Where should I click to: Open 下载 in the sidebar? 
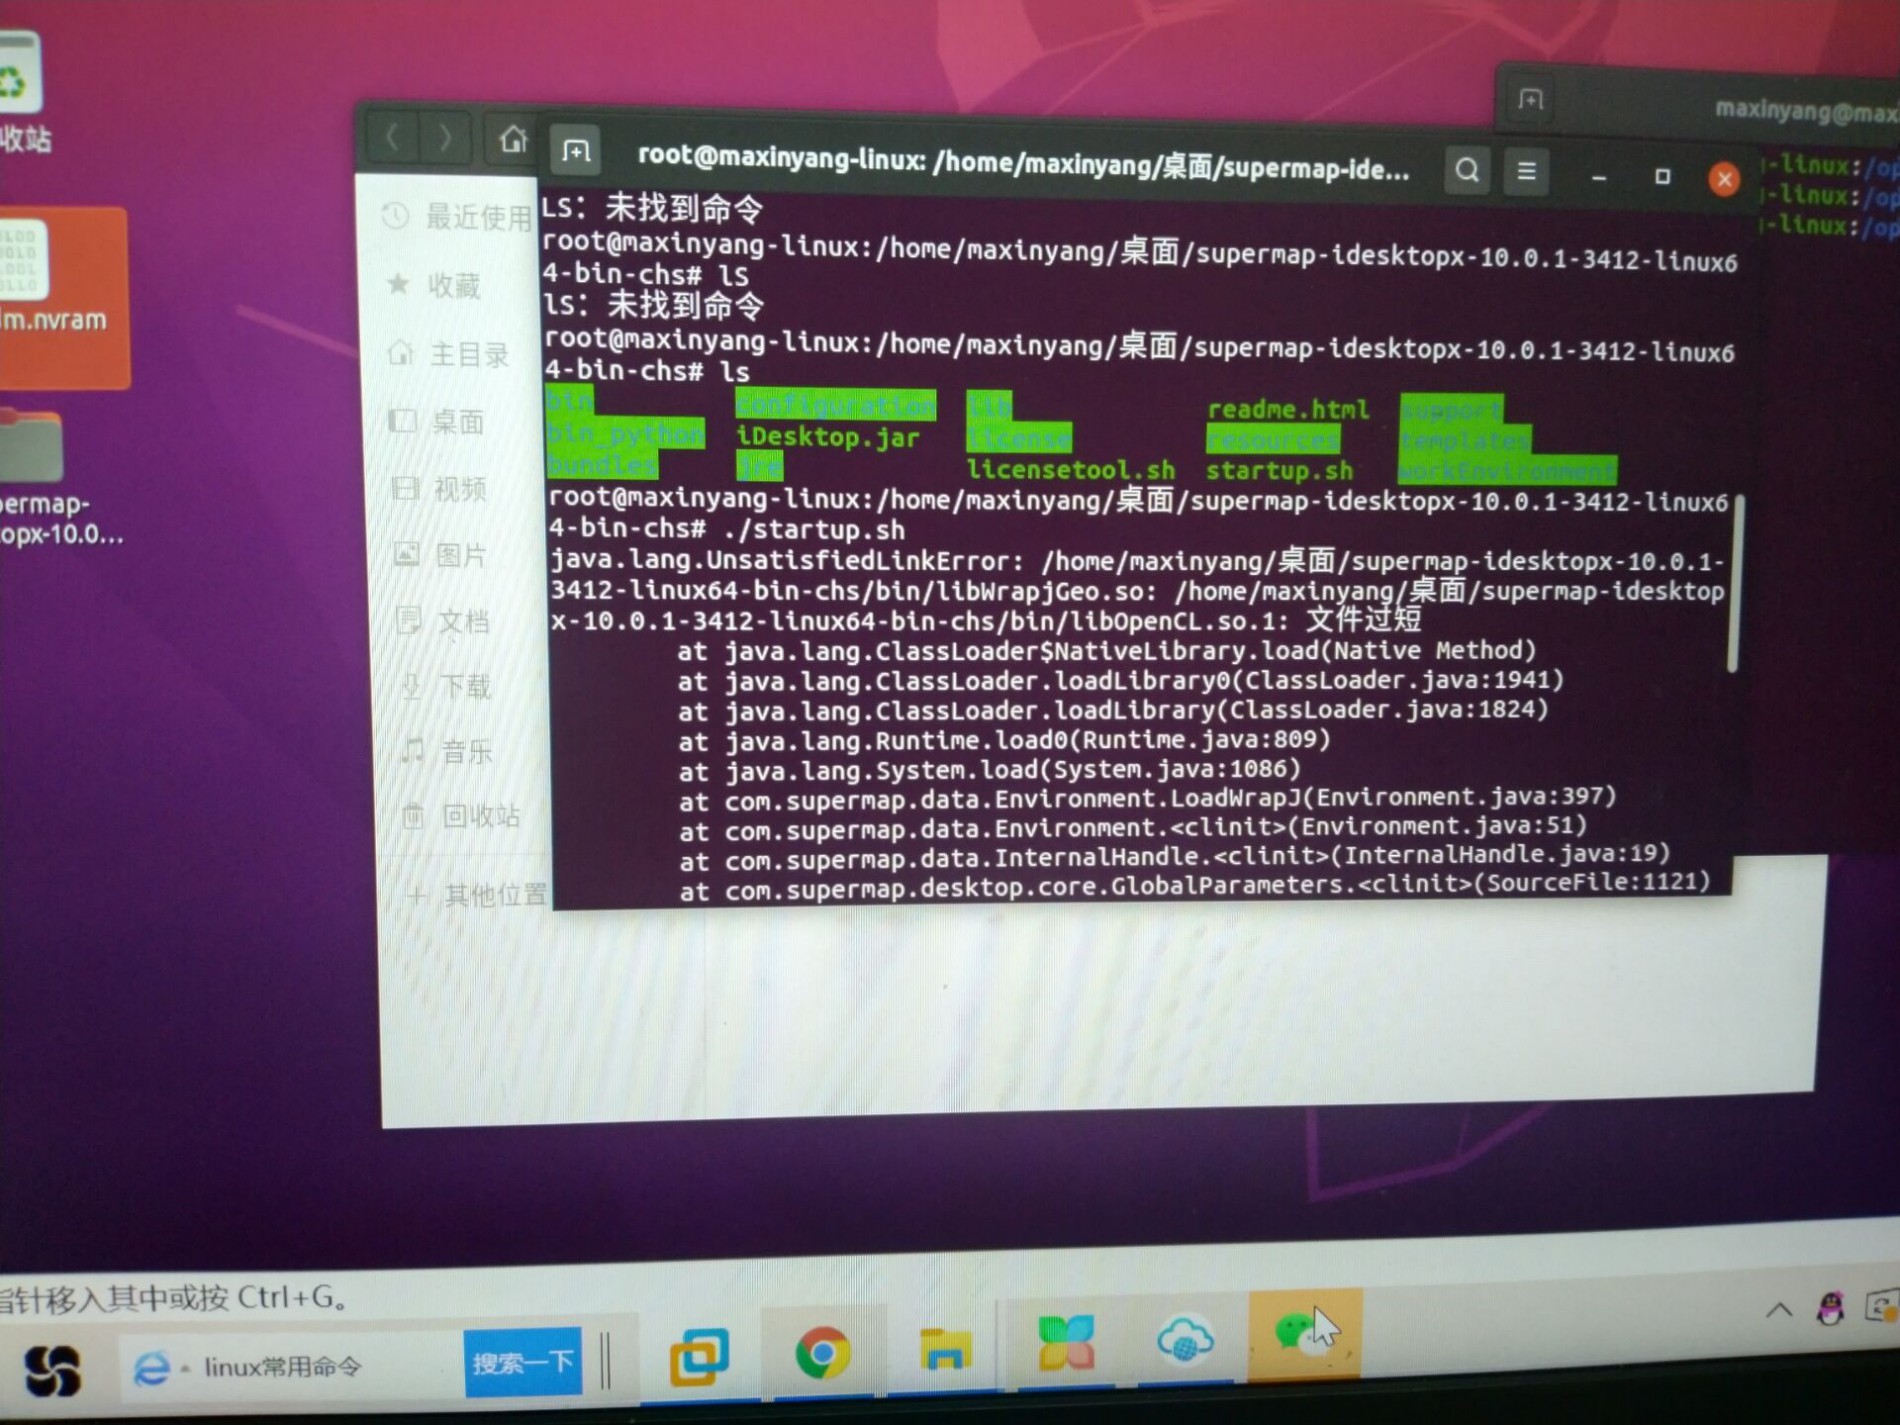tap(447, 686)
